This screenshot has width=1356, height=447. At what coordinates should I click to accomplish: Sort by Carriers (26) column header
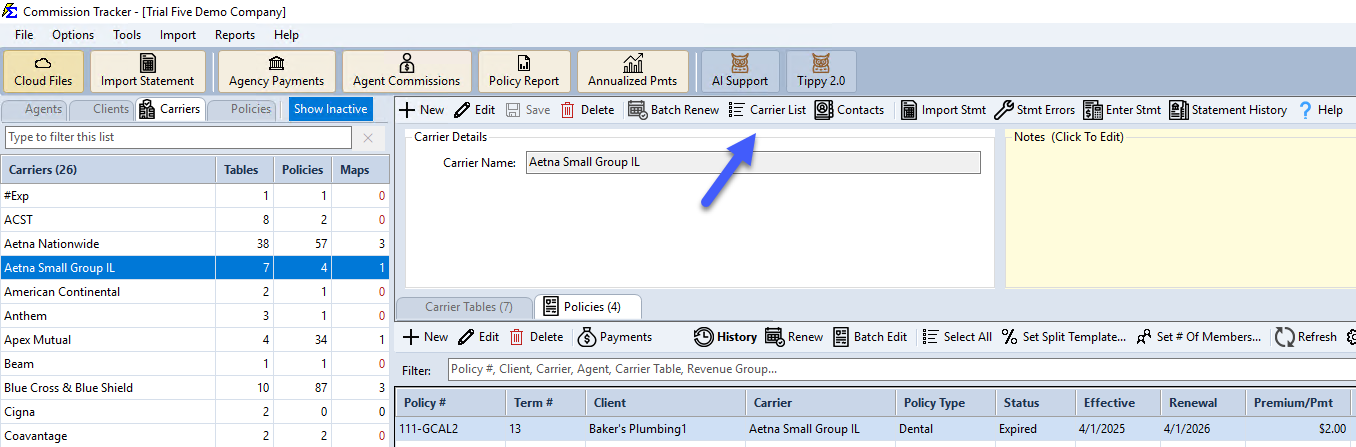click(x=108, y=170)
